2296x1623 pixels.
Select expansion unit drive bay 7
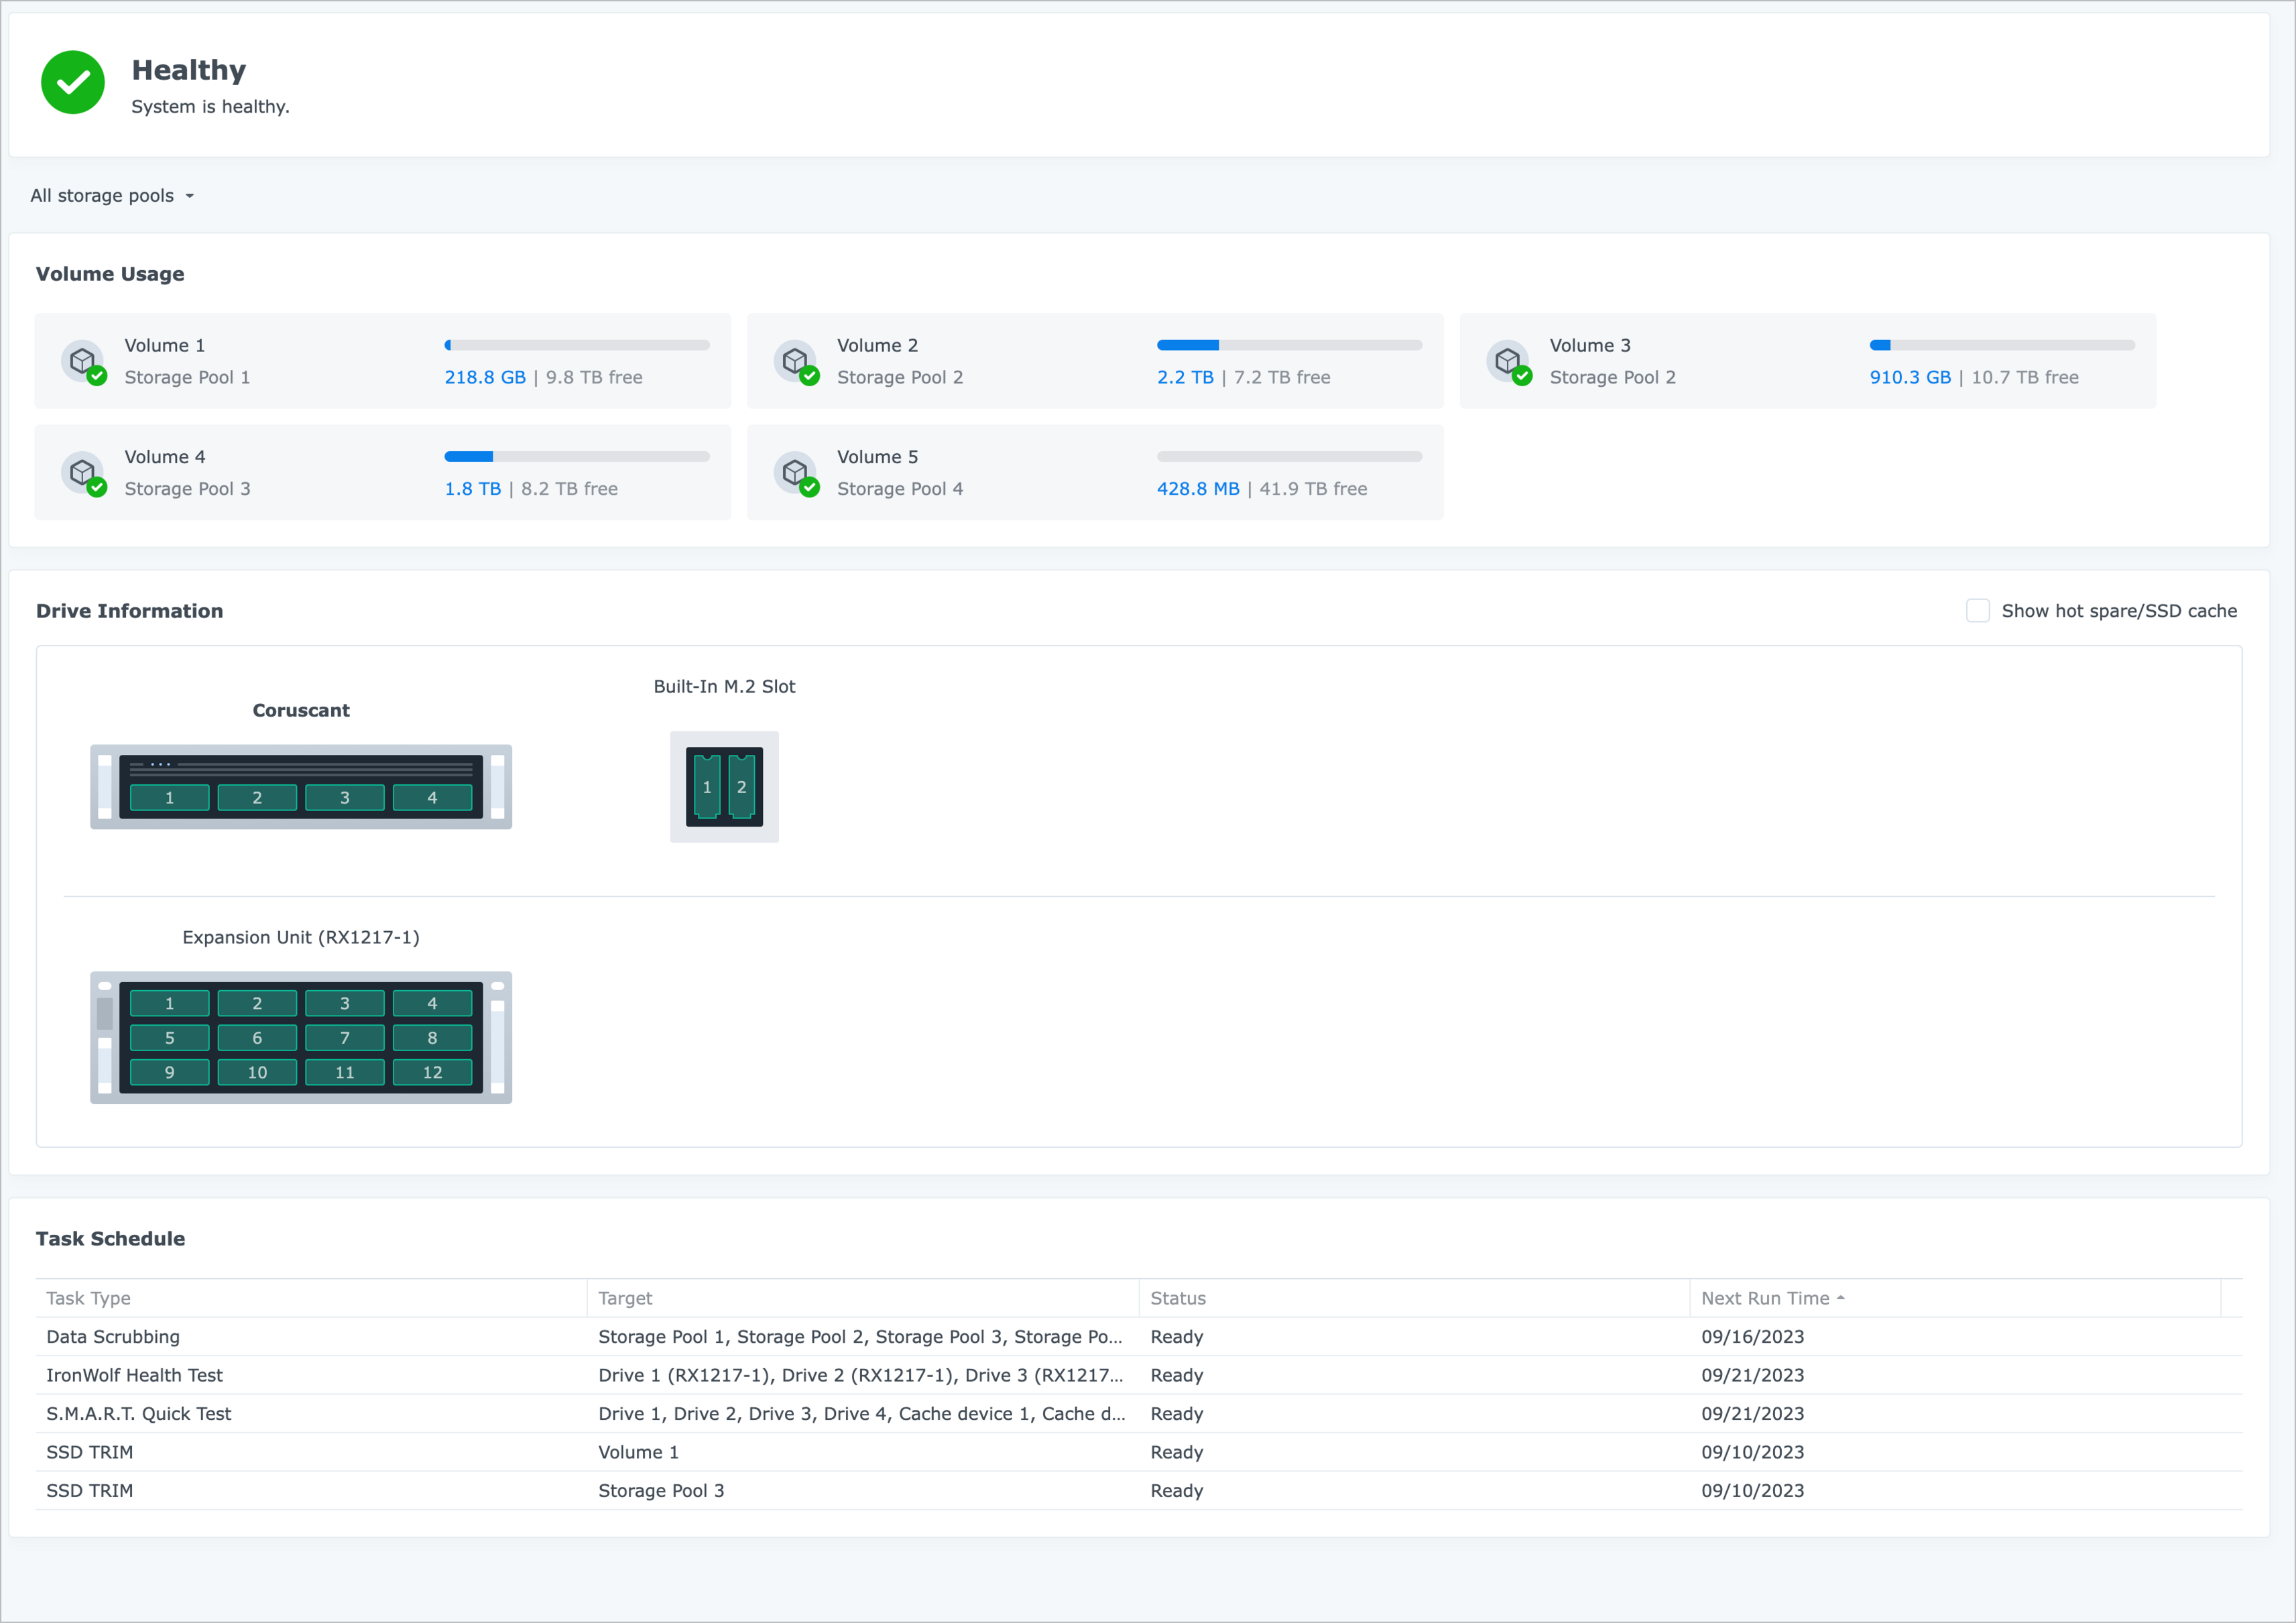345,1038
